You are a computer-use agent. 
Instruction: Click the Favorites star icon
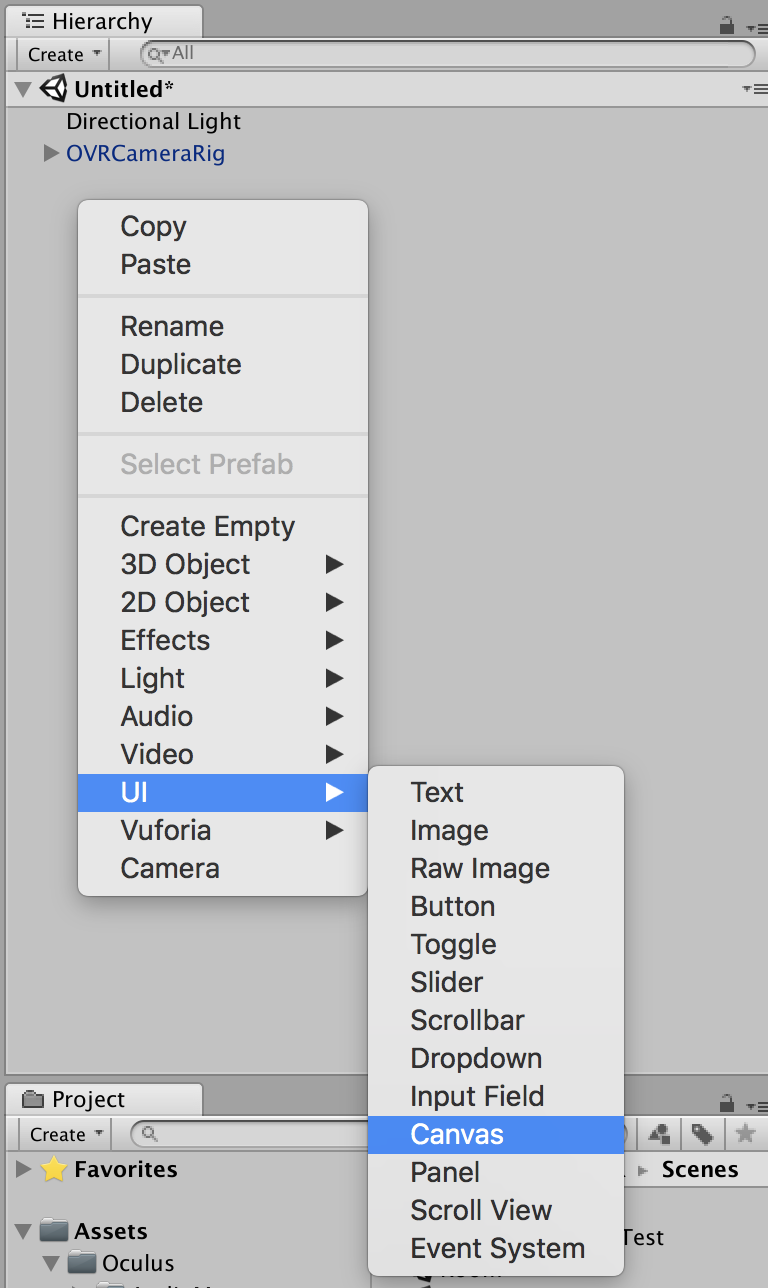point(54,1170)
